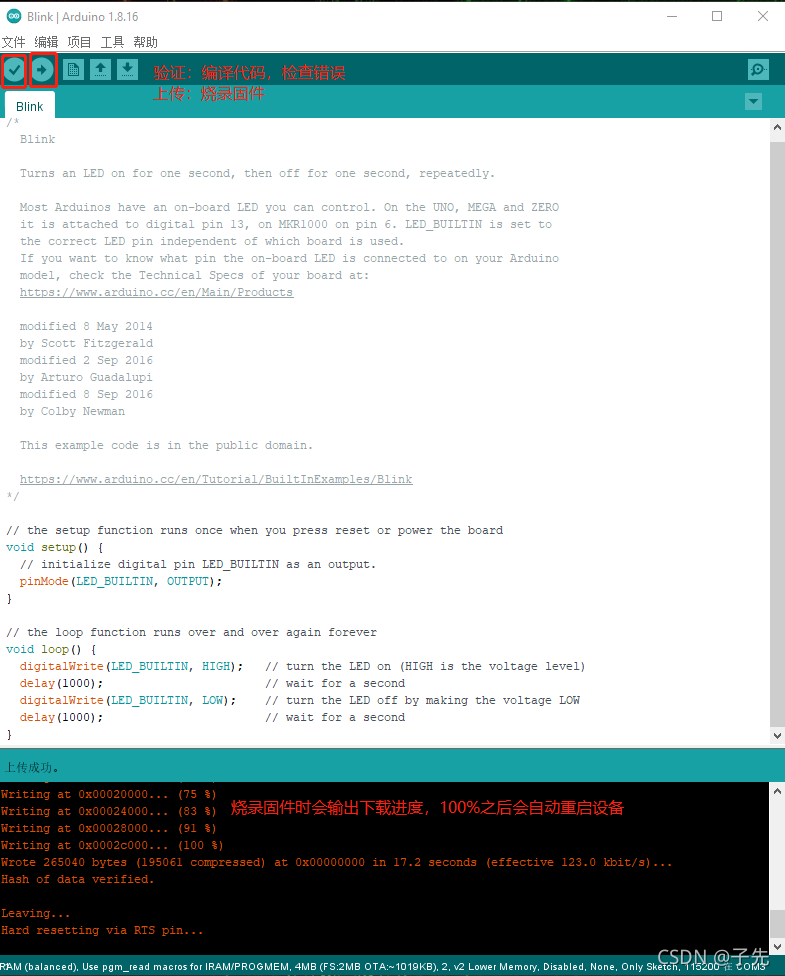Expand the tab options dropdown arrow

[x=753, y=101]
